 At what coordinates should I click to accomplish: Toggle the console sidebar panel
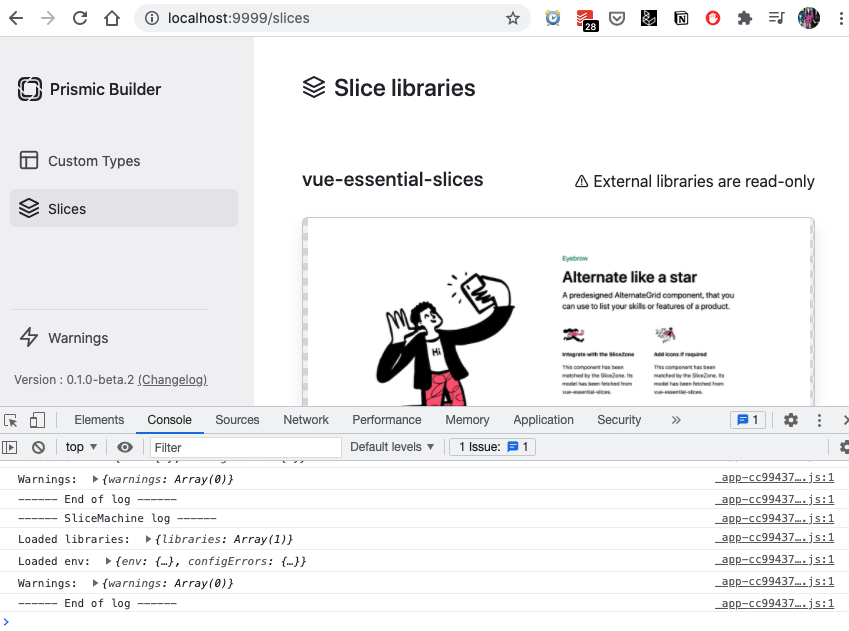coord(10,447)
